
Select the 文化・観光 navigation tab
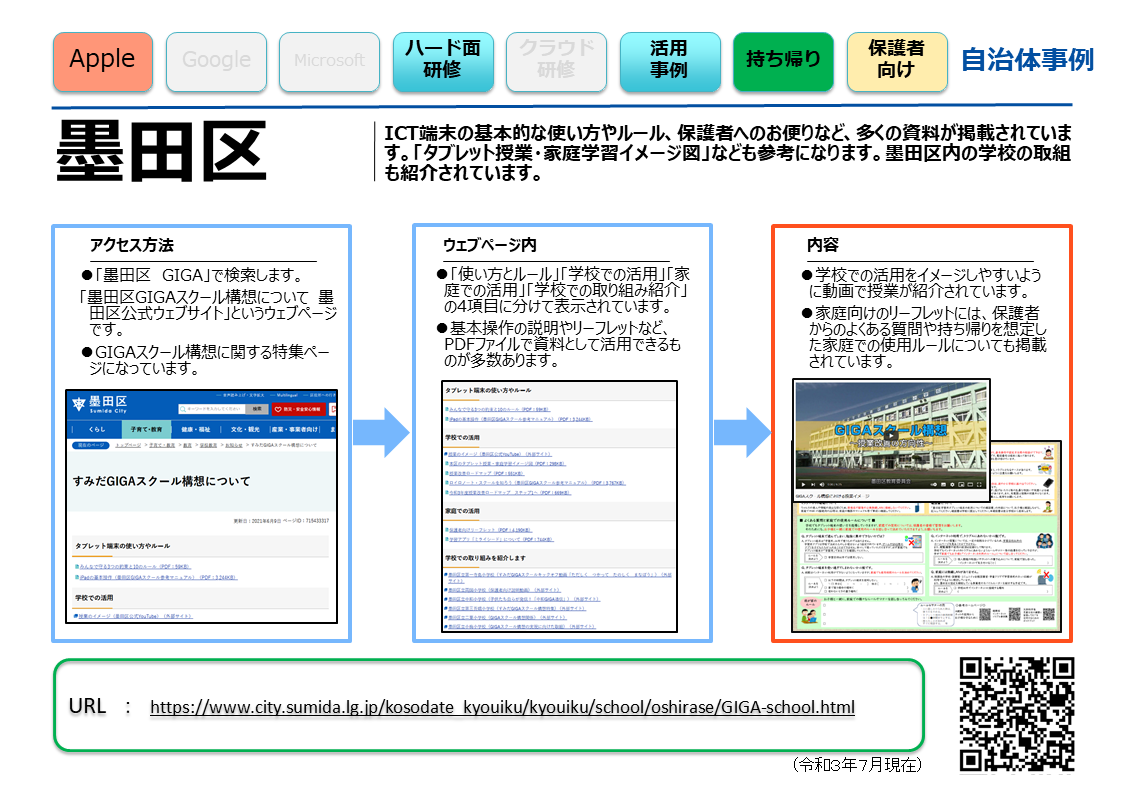coord(244,430)
